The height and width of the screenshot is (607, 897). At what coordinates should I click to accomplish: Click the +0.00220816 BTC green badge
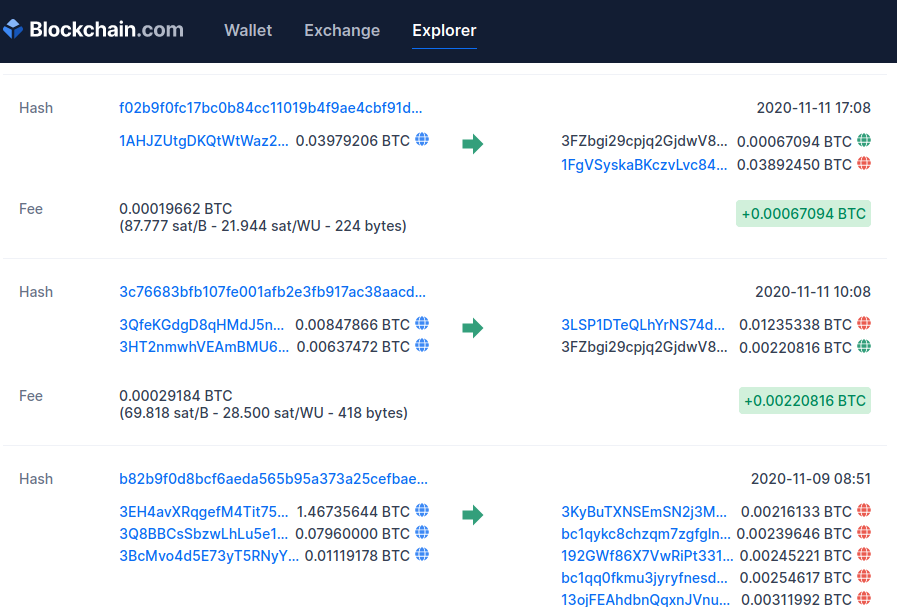tap(804, 401)
